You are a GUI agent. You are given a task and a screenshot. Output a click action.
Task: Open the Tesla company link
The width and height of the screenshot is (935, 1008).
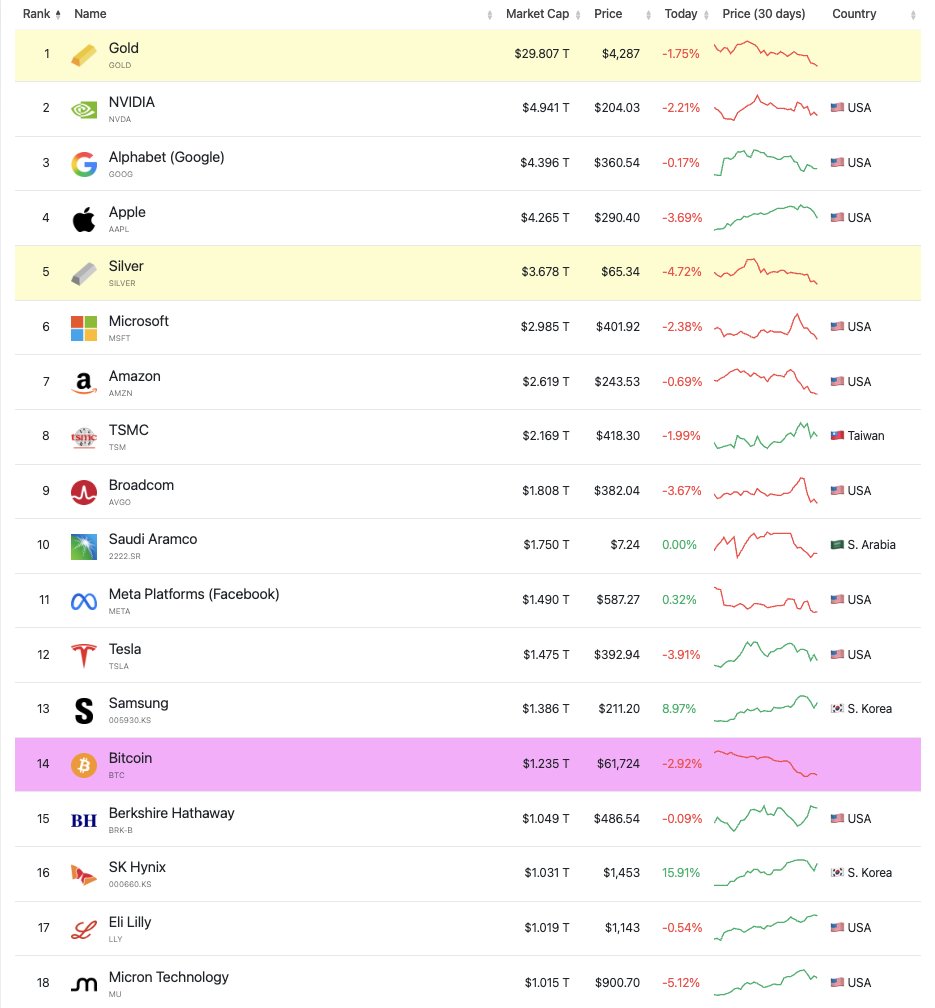pyautogui.click(x=125, y=649)
